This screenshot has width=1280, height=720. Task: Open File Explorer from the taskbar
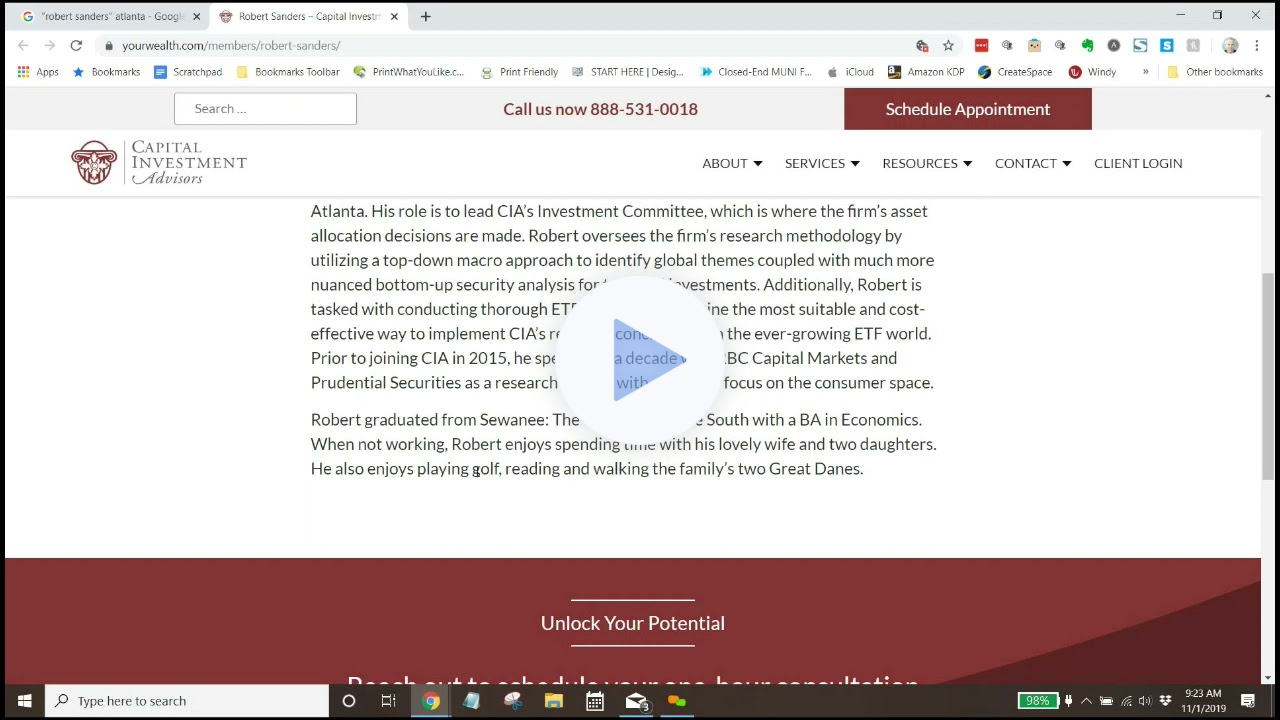[553, 701]
